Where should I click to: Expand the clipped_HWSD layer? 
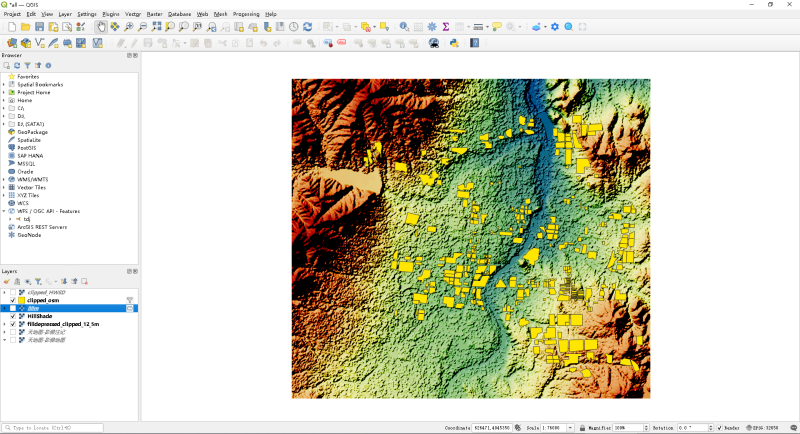(5, 293)
